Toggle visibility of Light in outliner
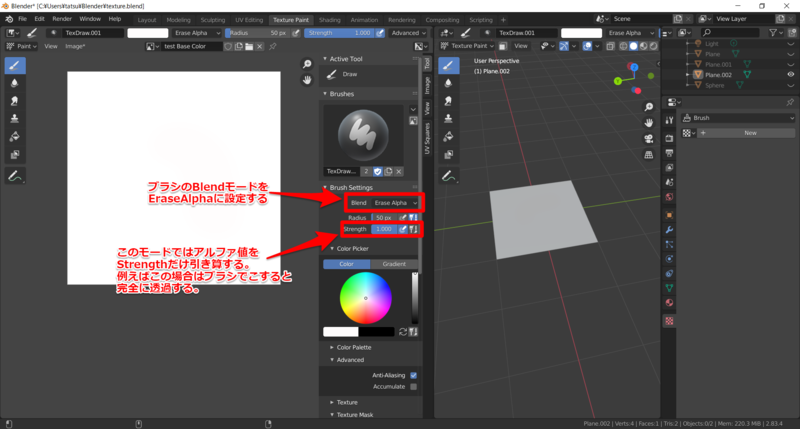800x429 pixels. tap(791, 44)
